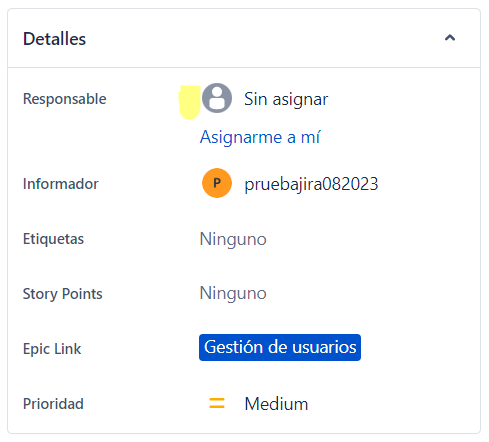Viewport: 489px width, 442px height.
Task: Edit the Etiquetas Ninguno value
Action: 233,239
